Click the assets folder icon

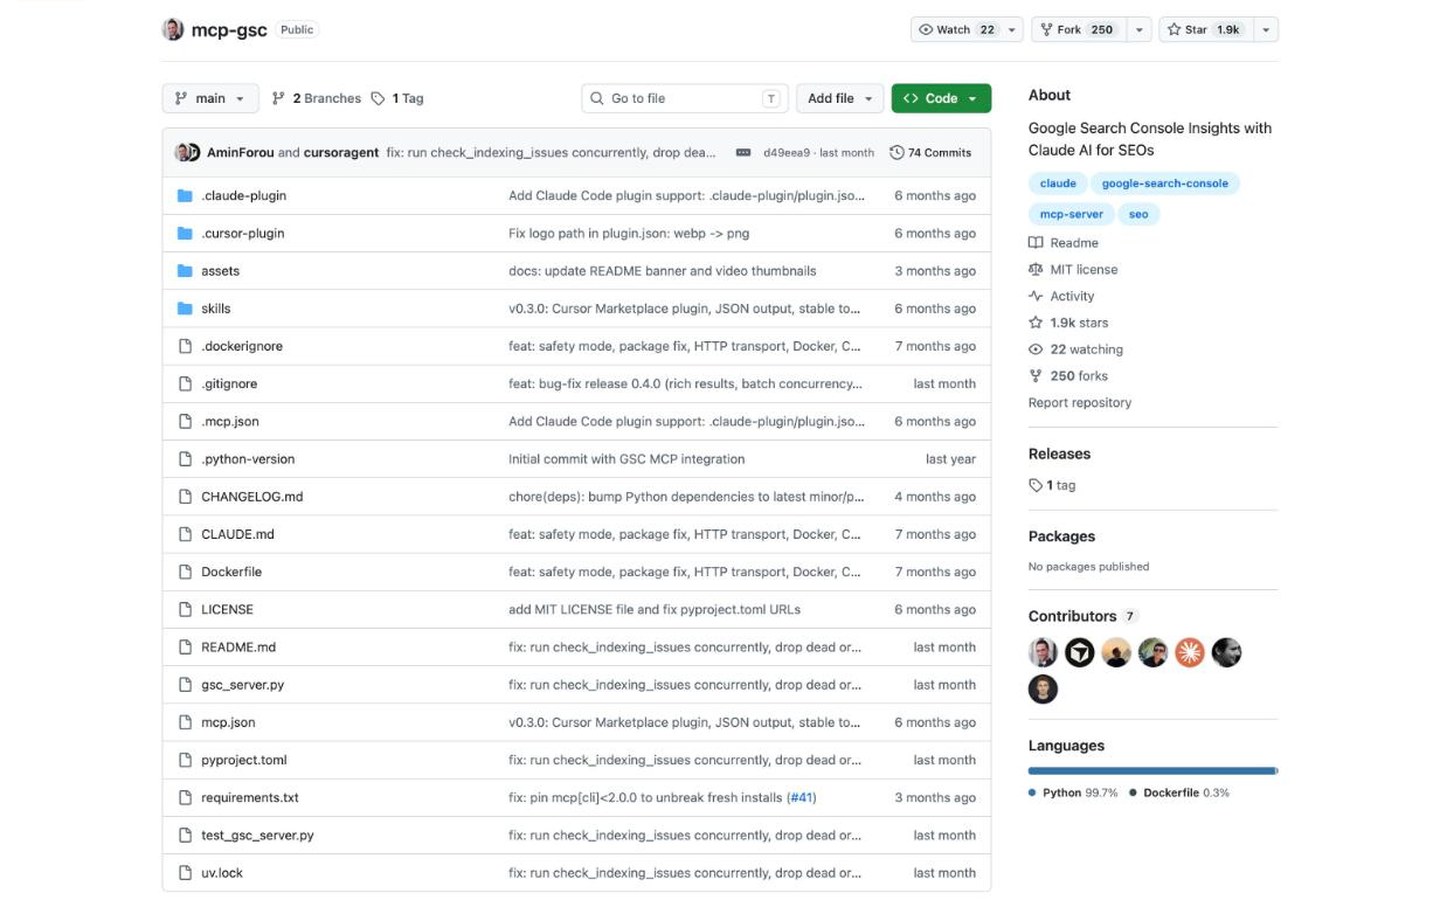184,271
